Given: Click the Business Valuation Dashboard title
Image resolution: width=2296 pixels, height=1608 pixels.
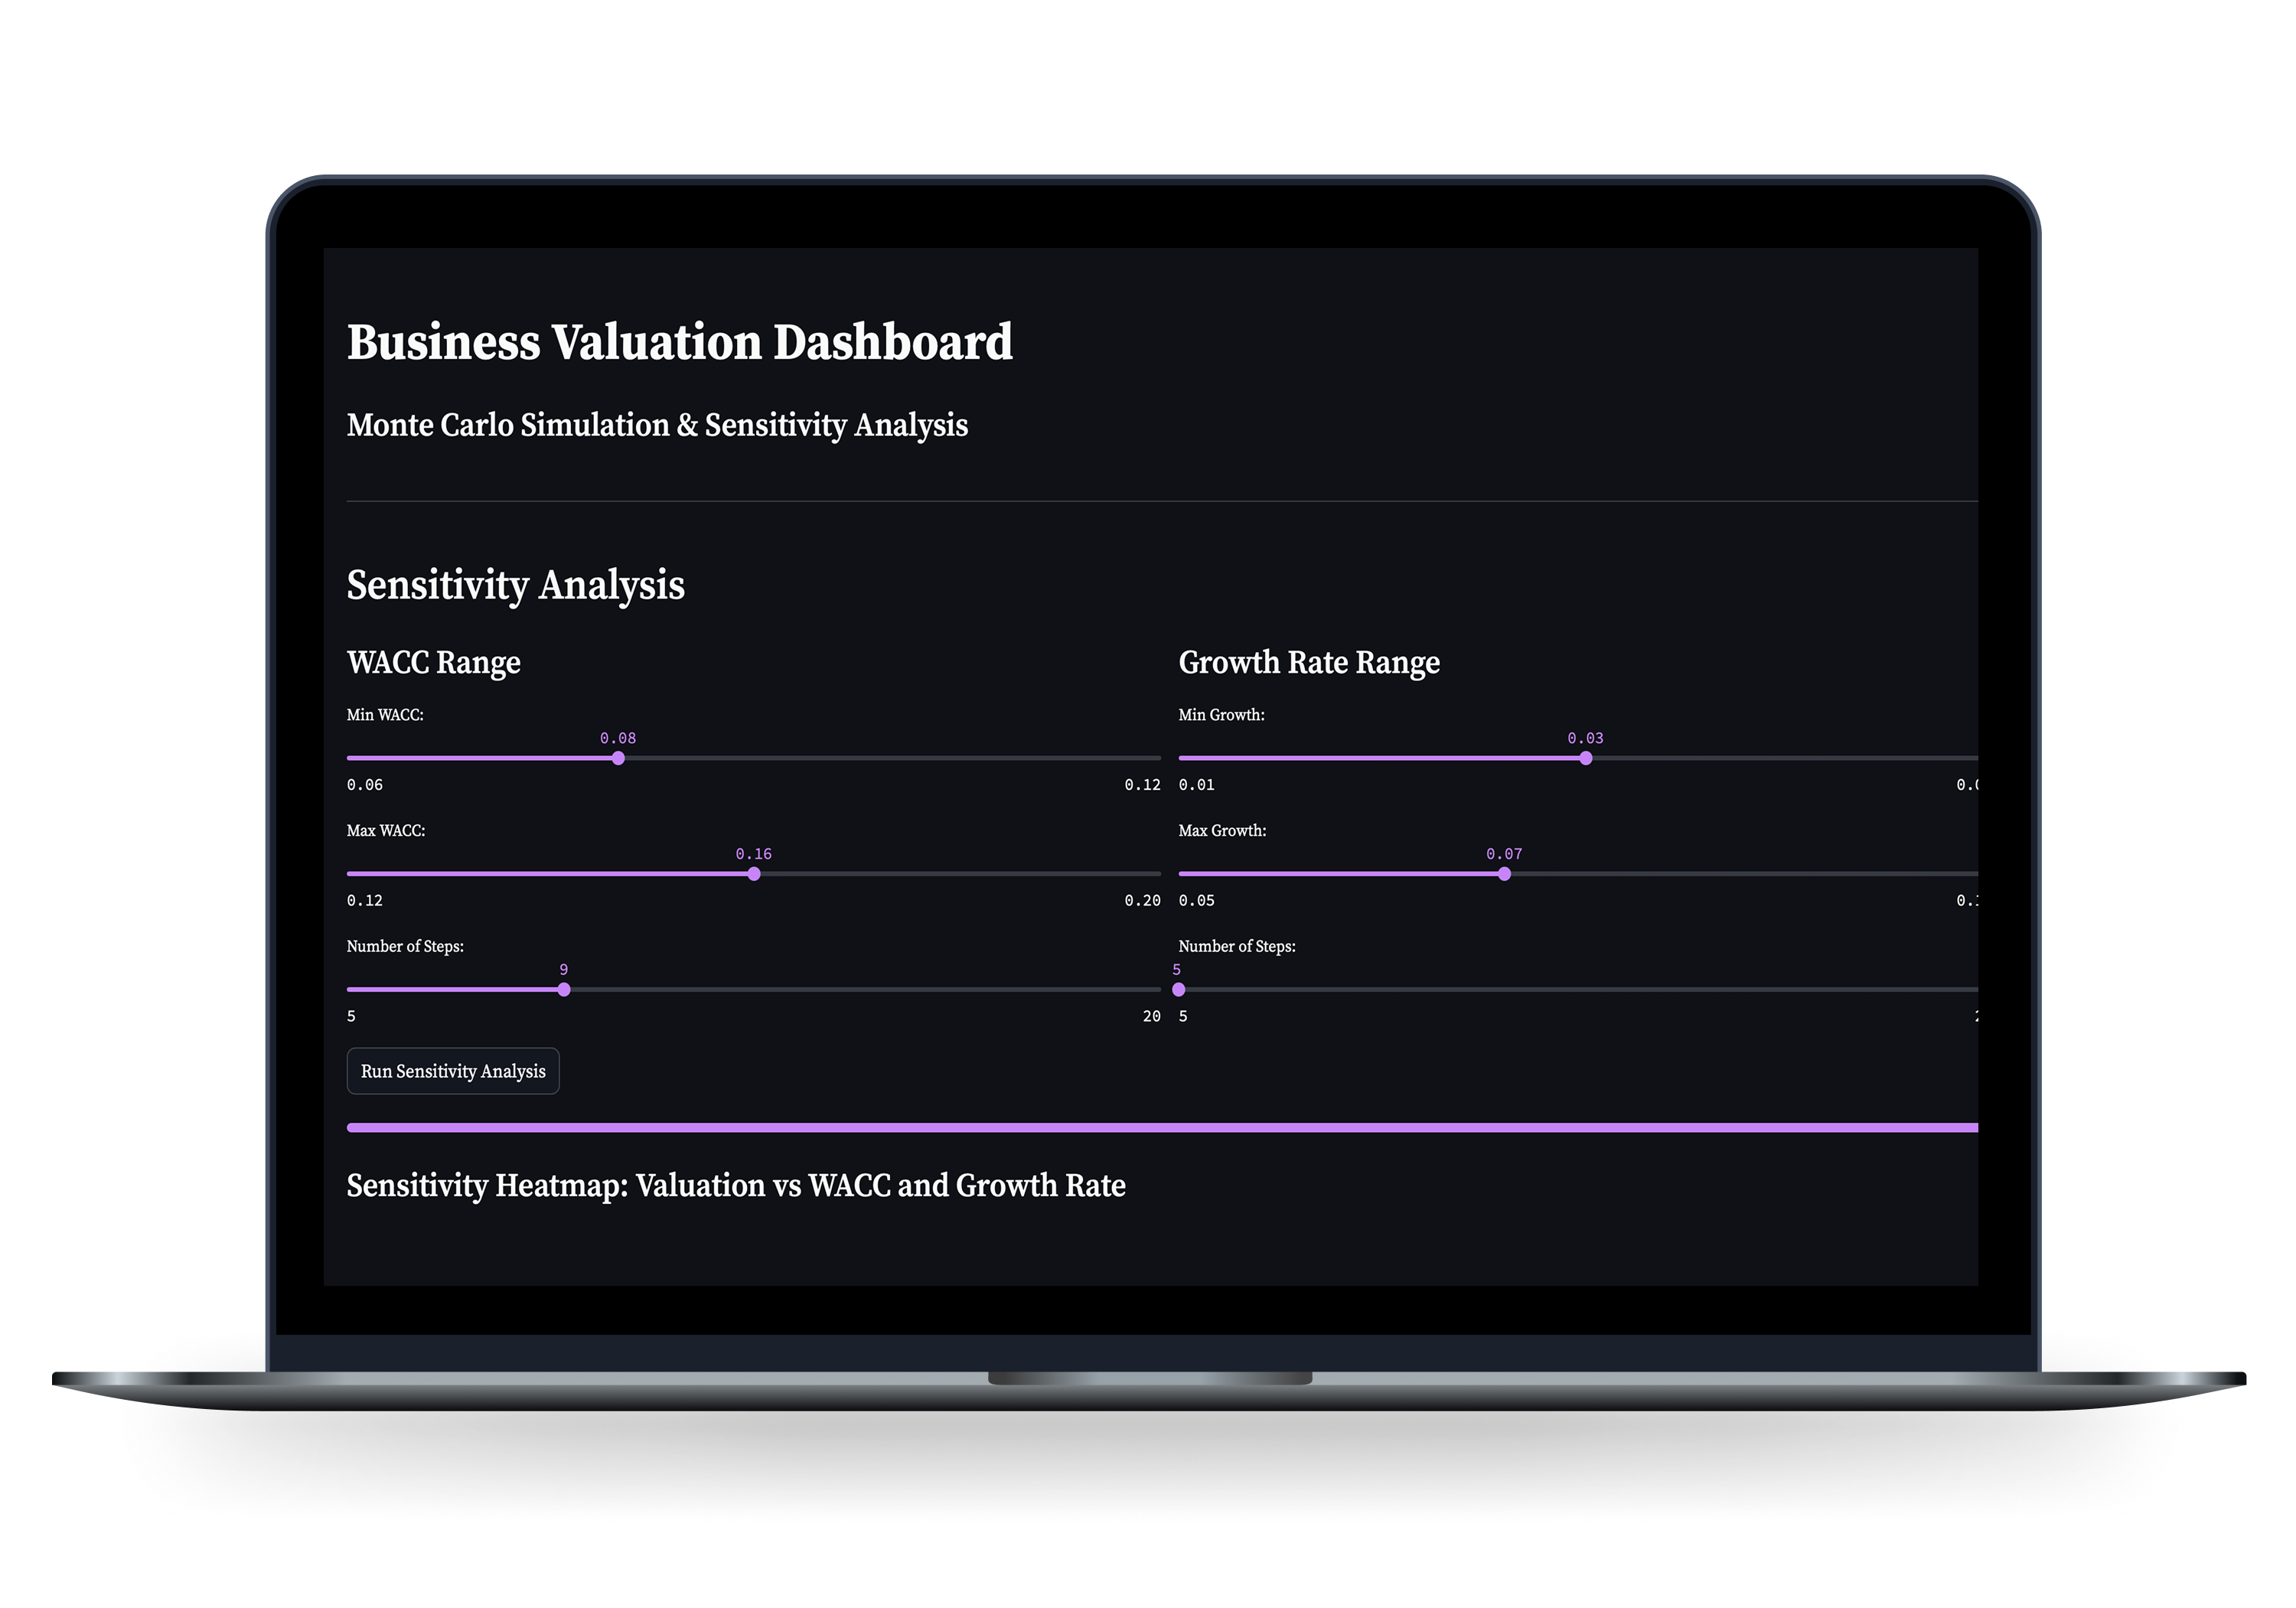Looking at the screenshot, I should (x=680, y=342).
